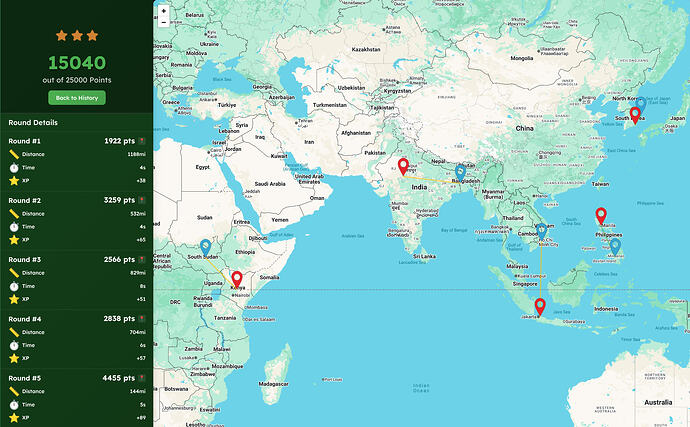Click the stopwatch icon in Round #2

pyautogui.click(x=14, y=227)
